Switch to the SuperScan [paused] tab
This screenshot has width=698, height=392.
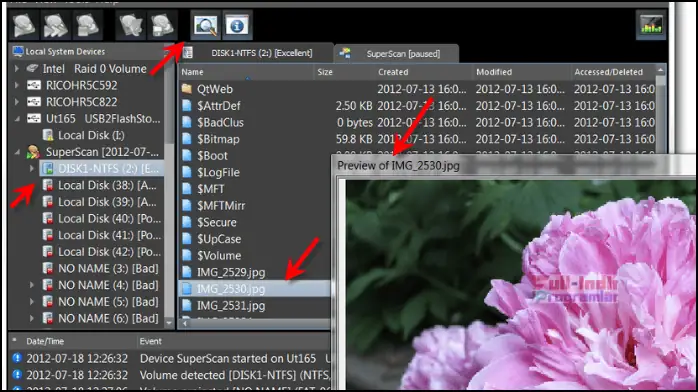(396, 54)
